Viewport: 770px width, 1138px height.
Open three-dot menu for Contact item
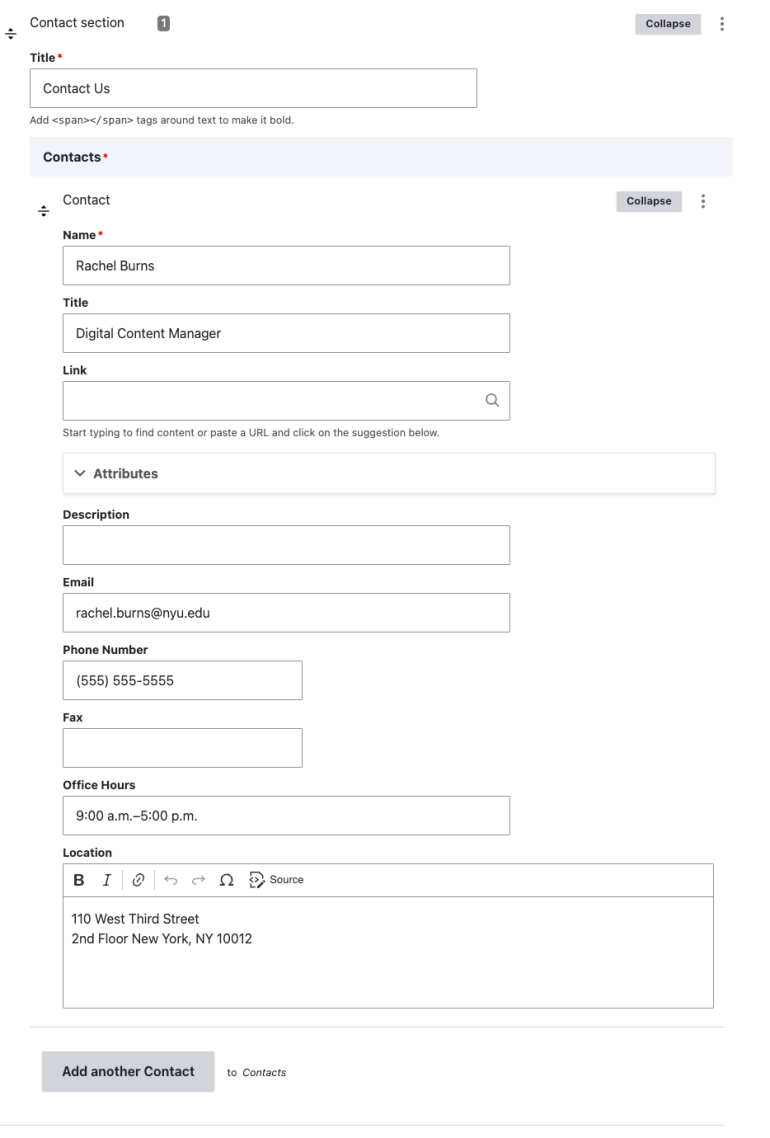(x=703, y=201)
